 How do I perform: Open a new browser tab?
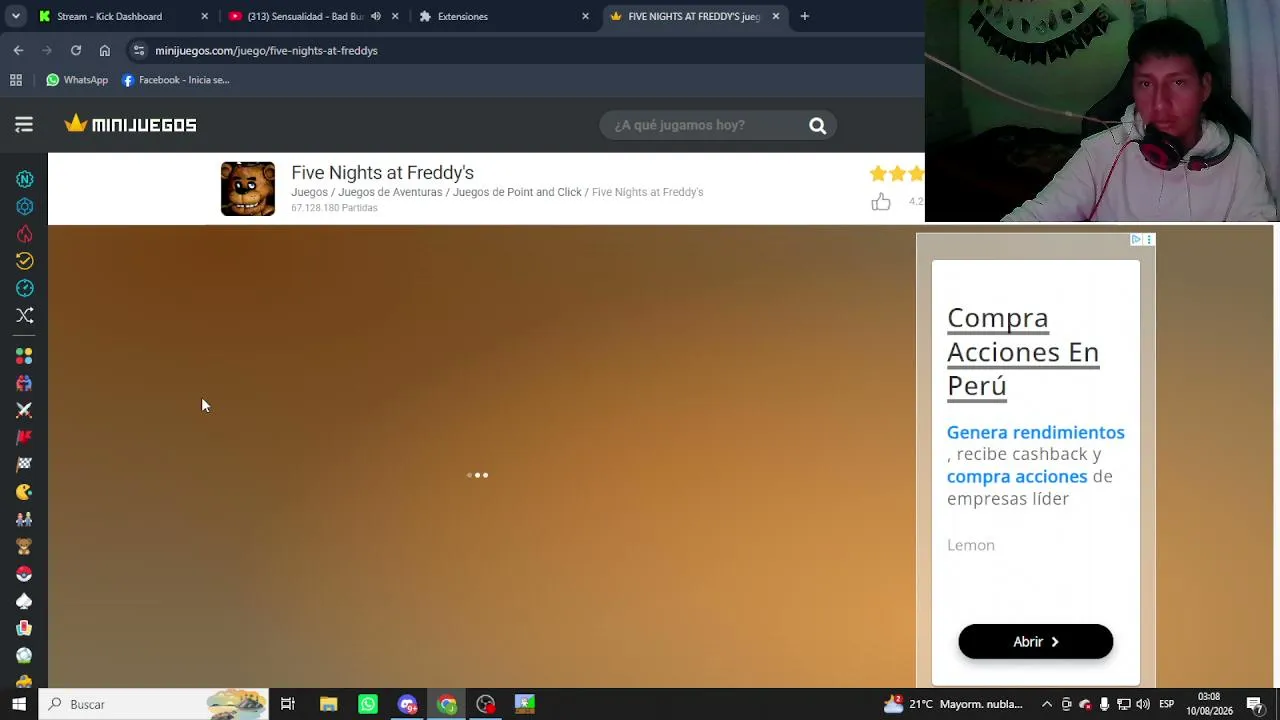point(804,16)
